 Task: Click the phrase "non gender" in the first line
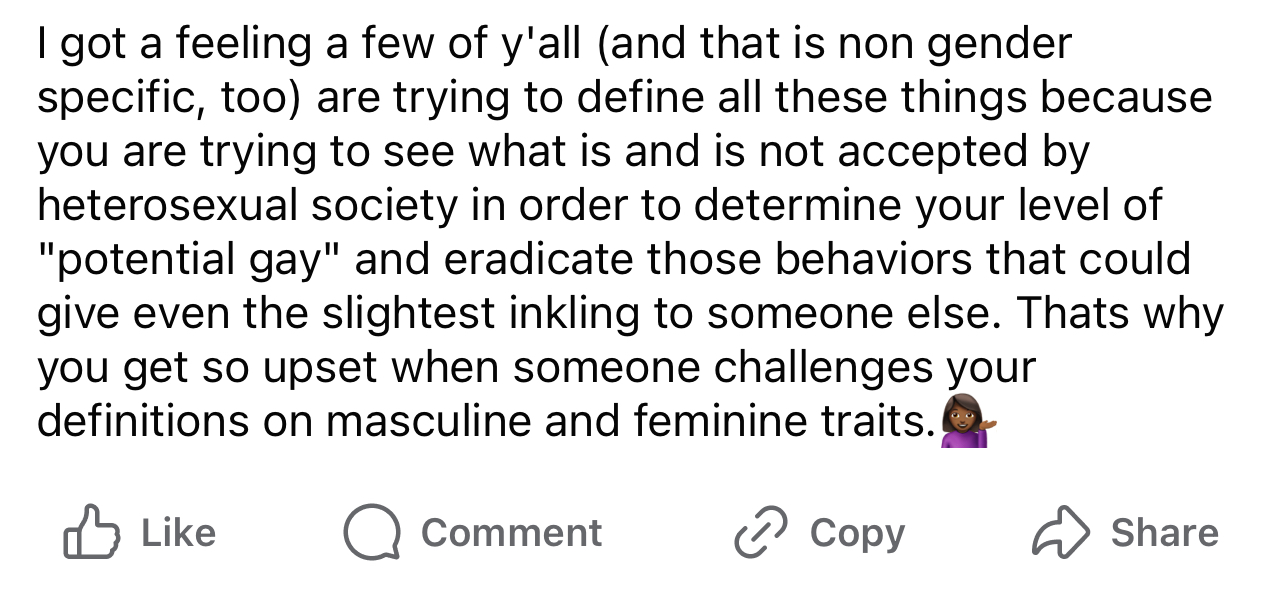[x=954, y=43]
